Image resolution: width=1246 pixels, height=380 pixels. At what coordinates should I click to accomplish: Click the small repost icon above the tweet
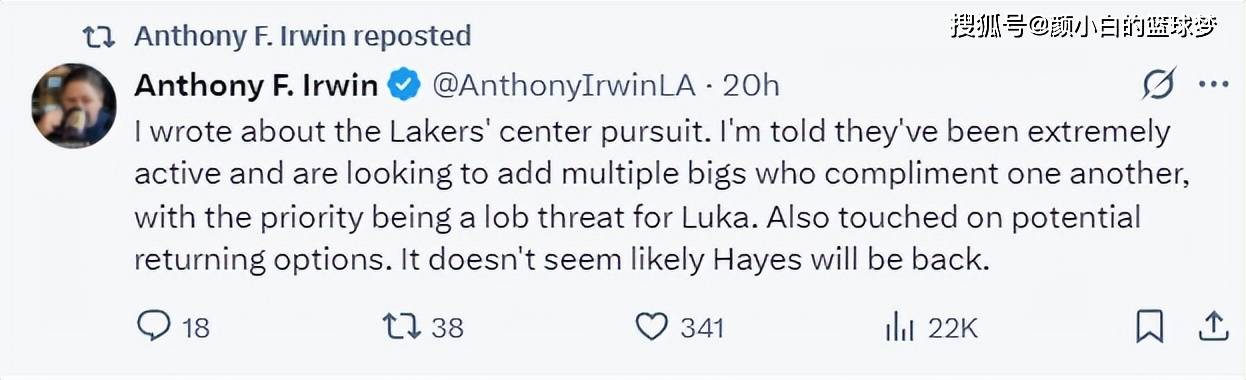(98, 36)
